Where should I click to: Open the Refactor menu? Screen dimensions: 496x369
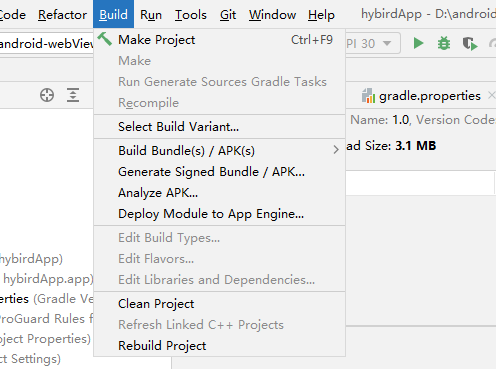(x=62, y=15)
